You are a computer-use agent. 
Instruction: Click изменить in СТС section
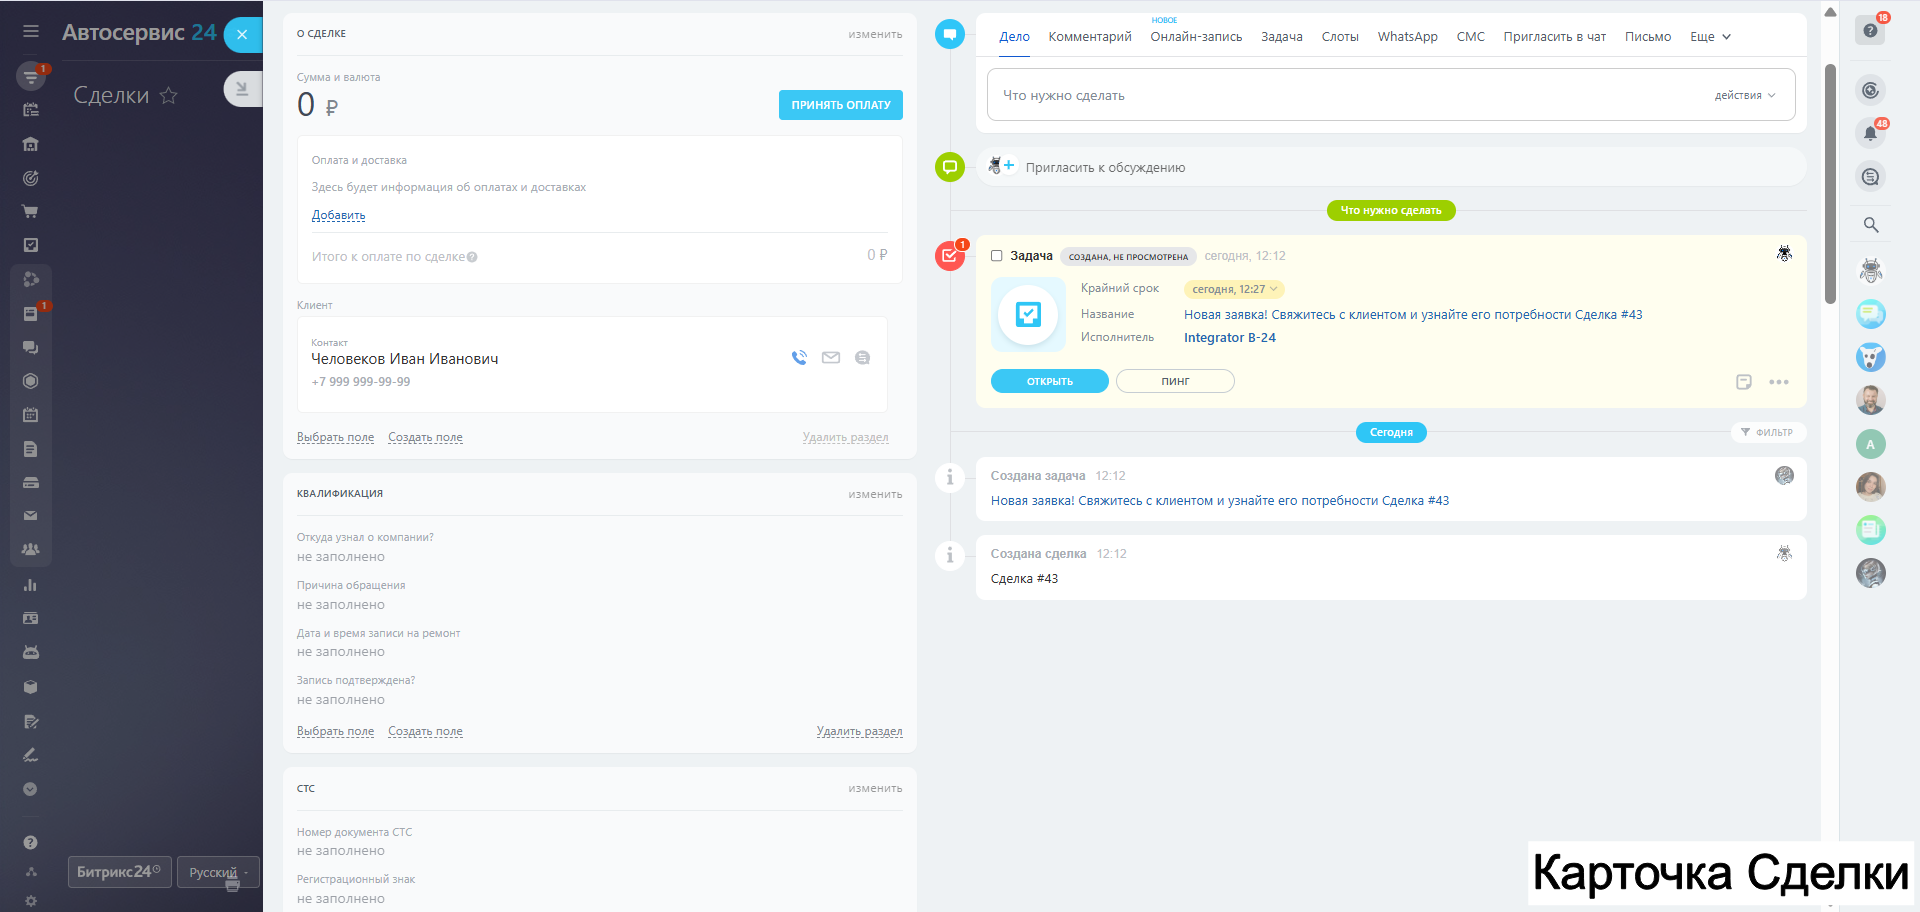tap(875, 788)
